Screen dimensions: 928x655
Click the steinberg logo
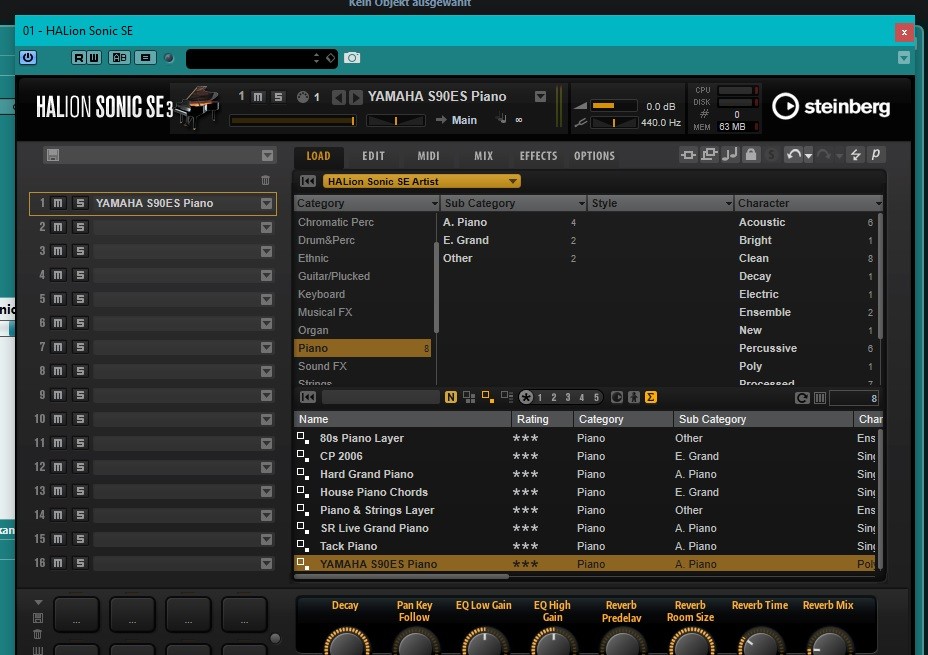coord(831,106)
